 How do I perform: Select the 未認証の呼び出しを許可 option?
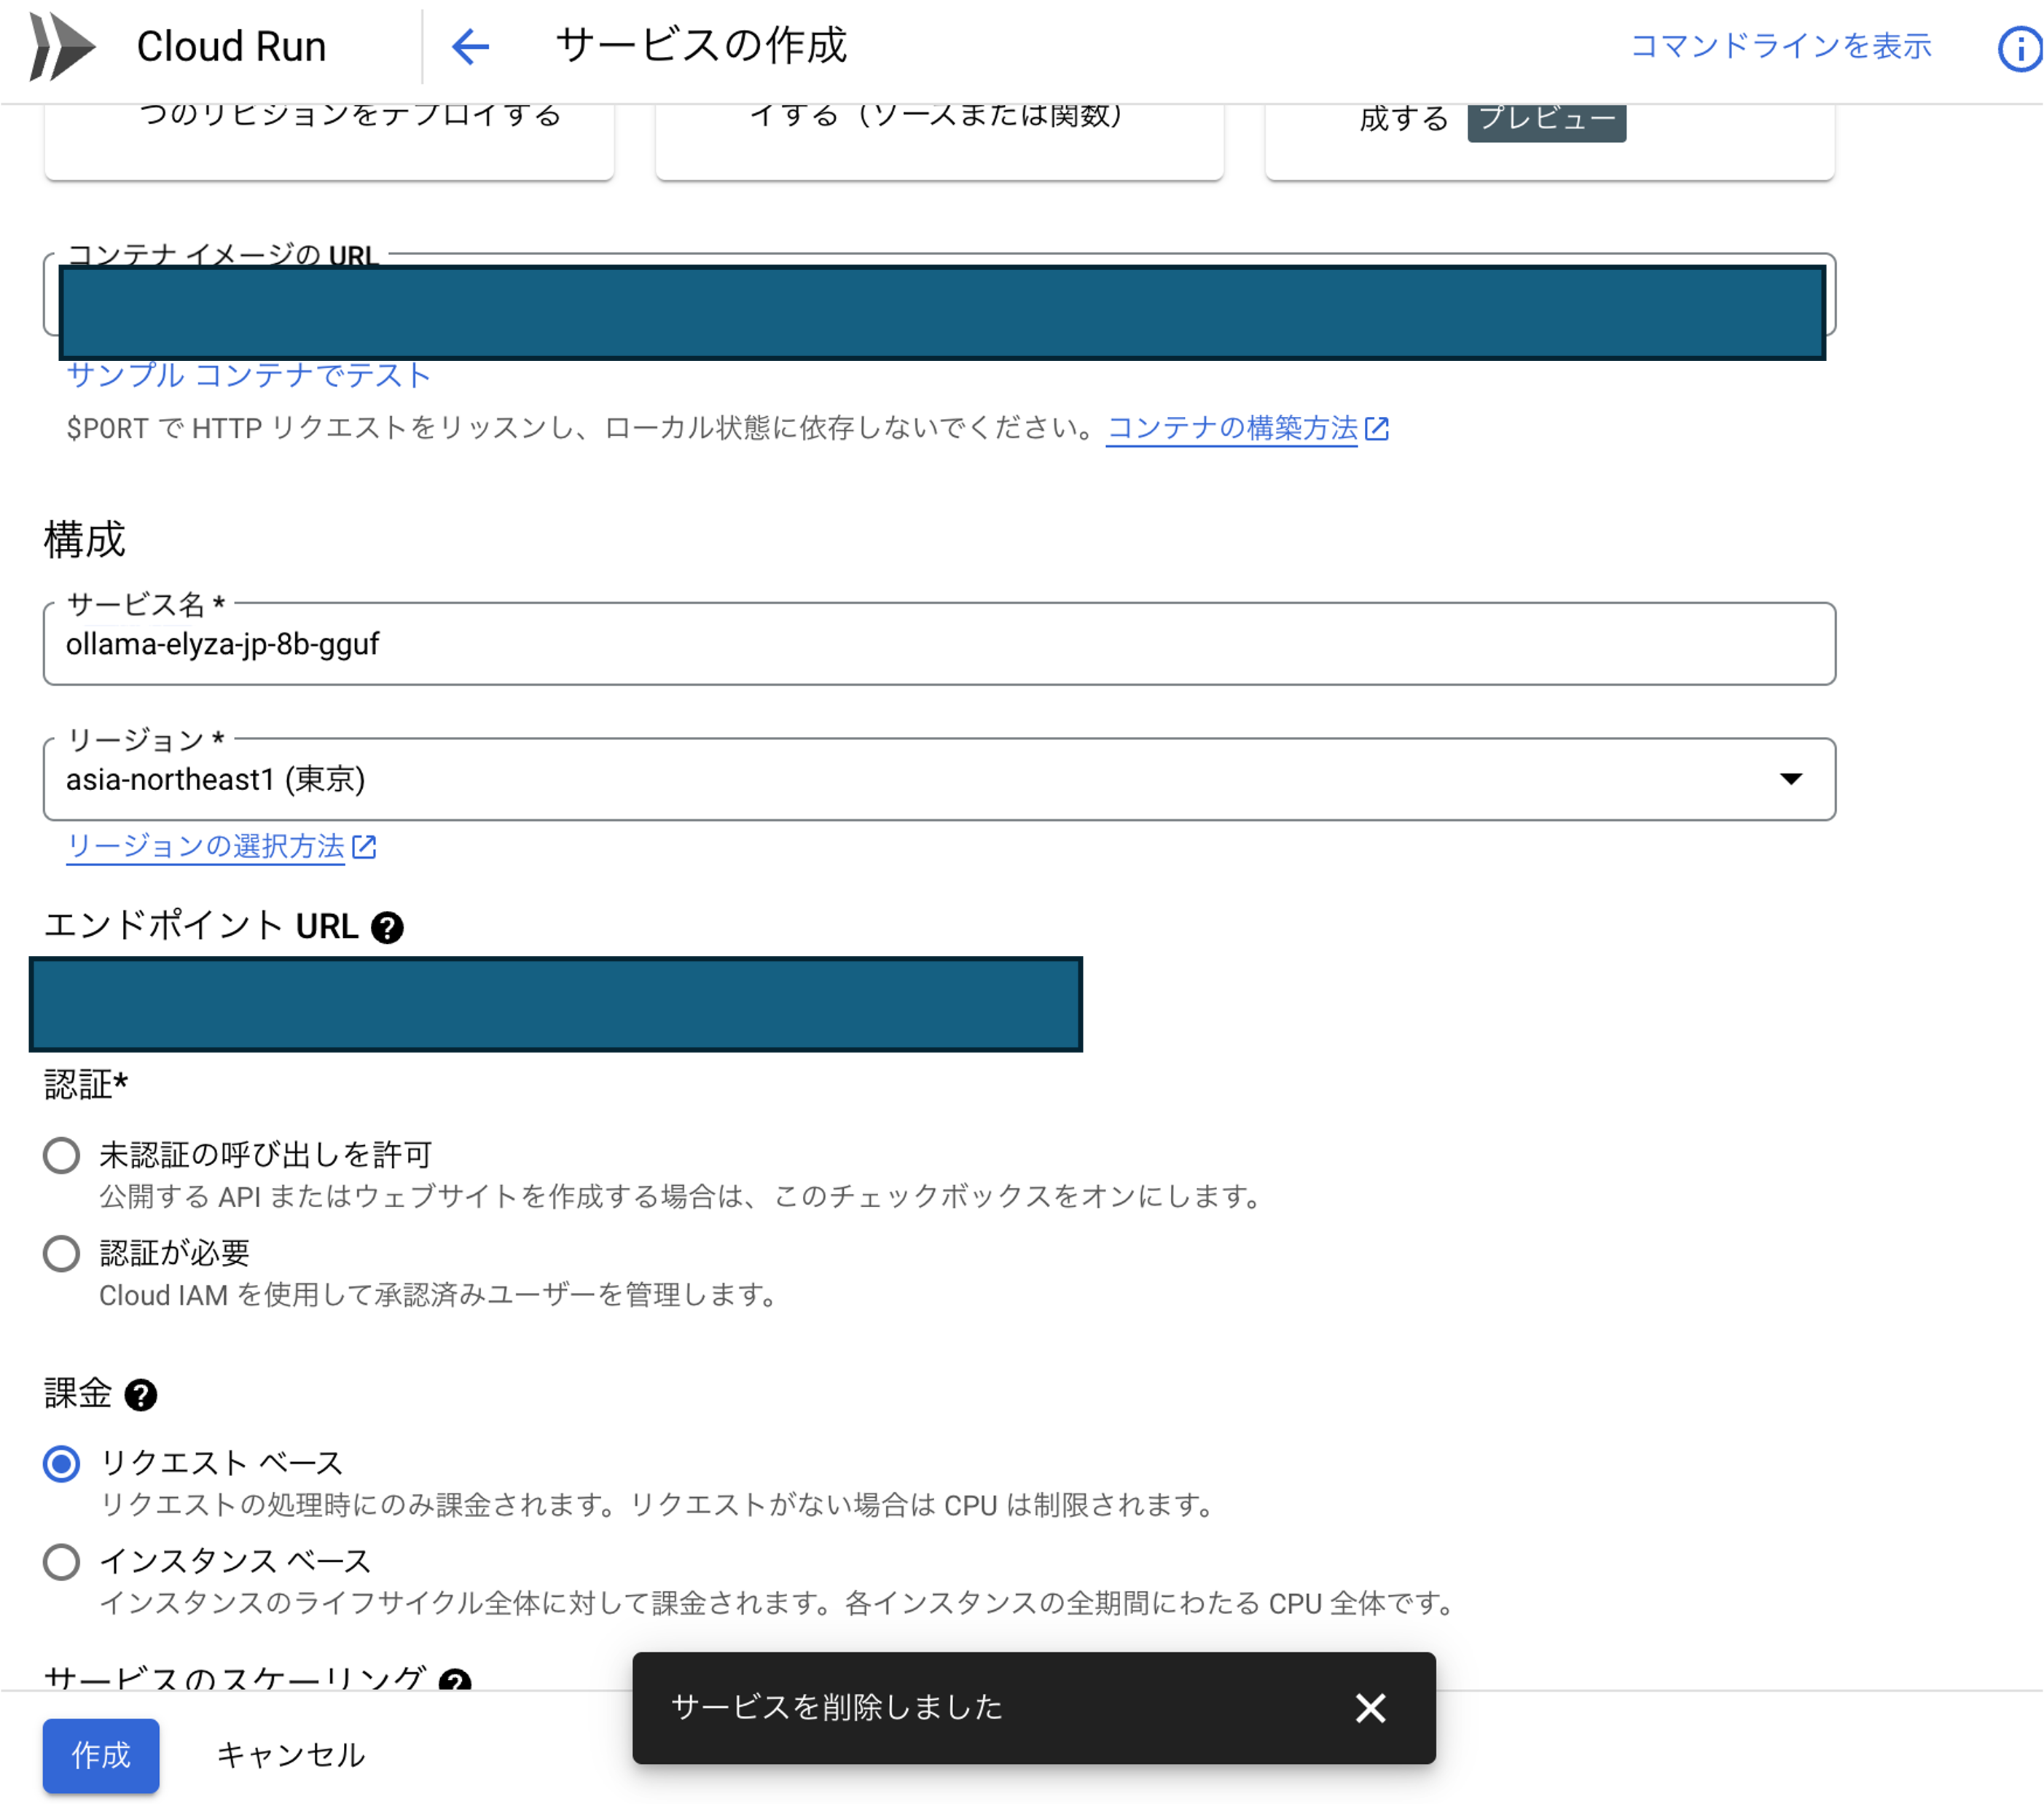[x=61, y=1155]
